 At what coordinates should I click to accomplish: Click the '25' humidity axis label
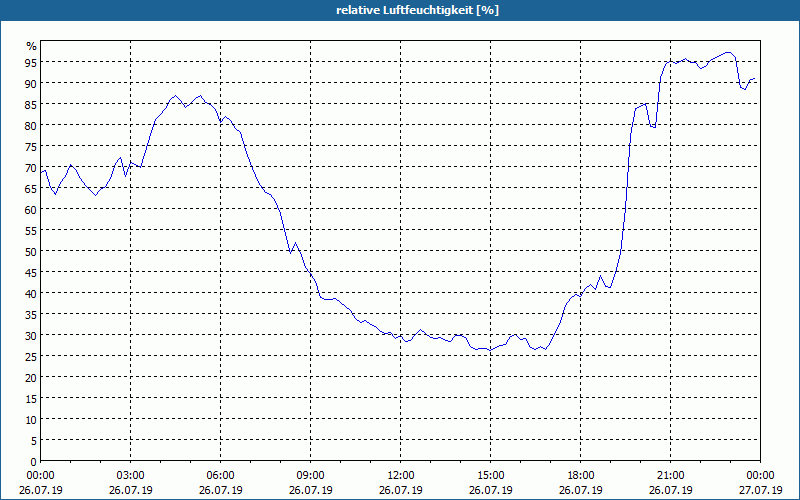coord(30,356)
